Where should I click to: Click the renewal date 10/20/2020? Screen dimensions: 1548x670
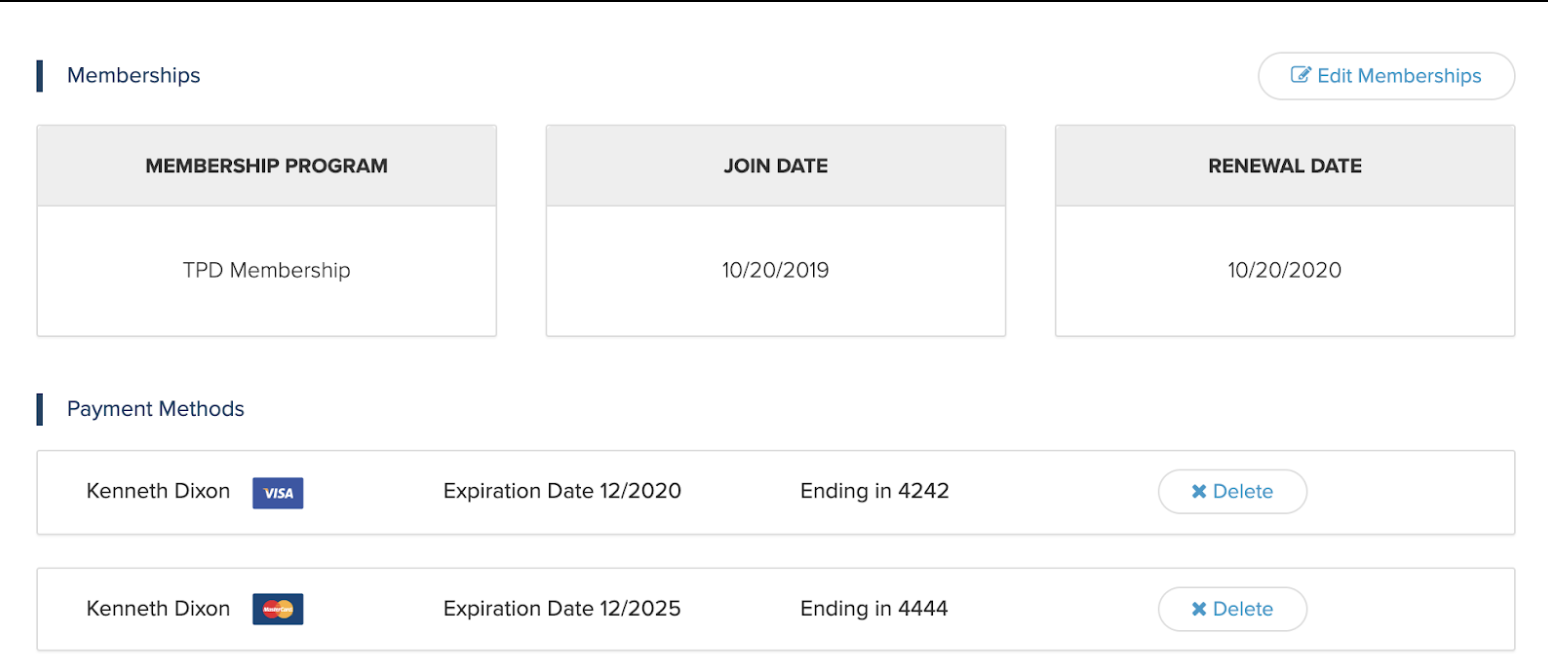pyautogui.click(x=1285, y=270)
